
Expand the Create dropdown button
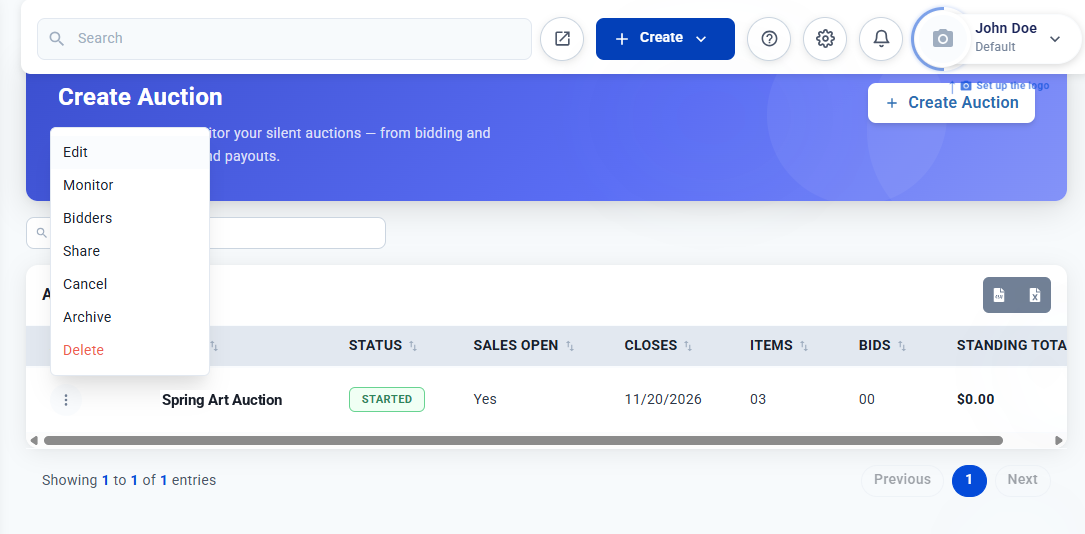[665, 39]
